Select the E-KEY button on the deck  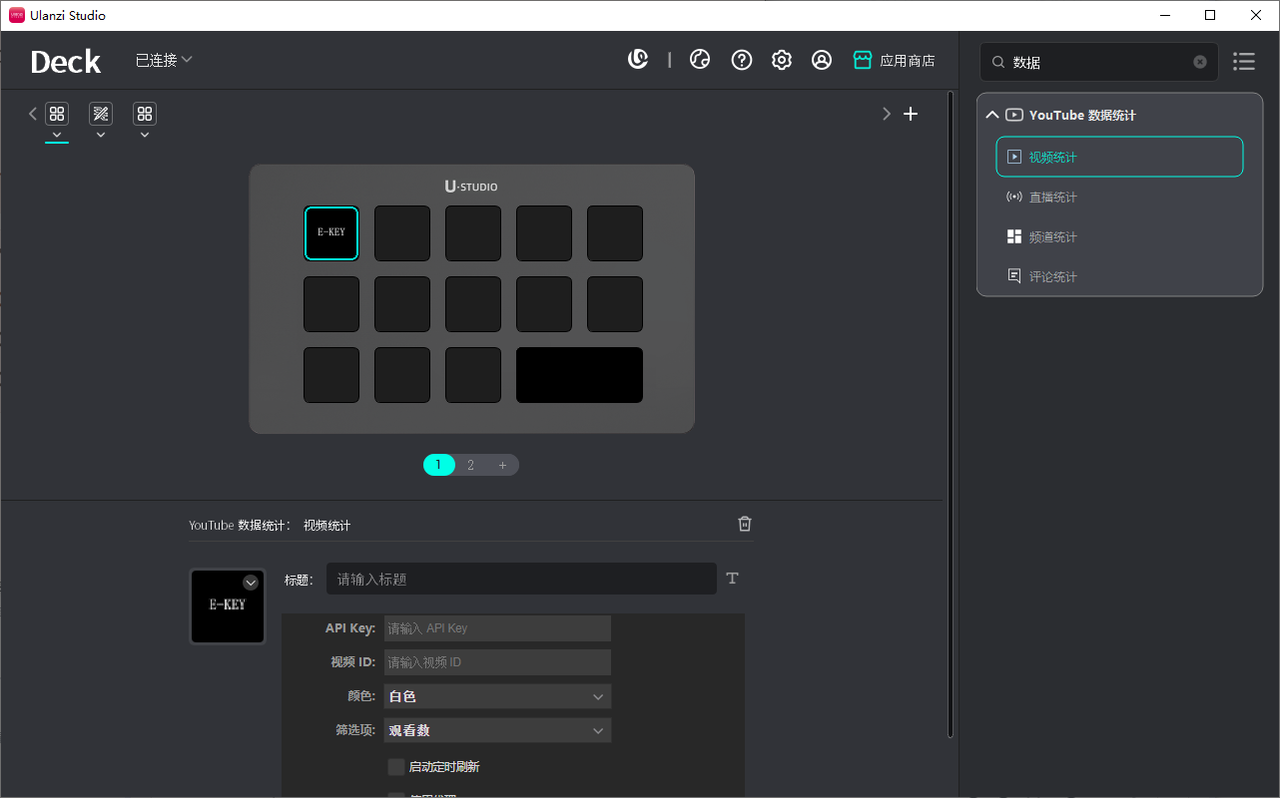[x=331, y=233]
